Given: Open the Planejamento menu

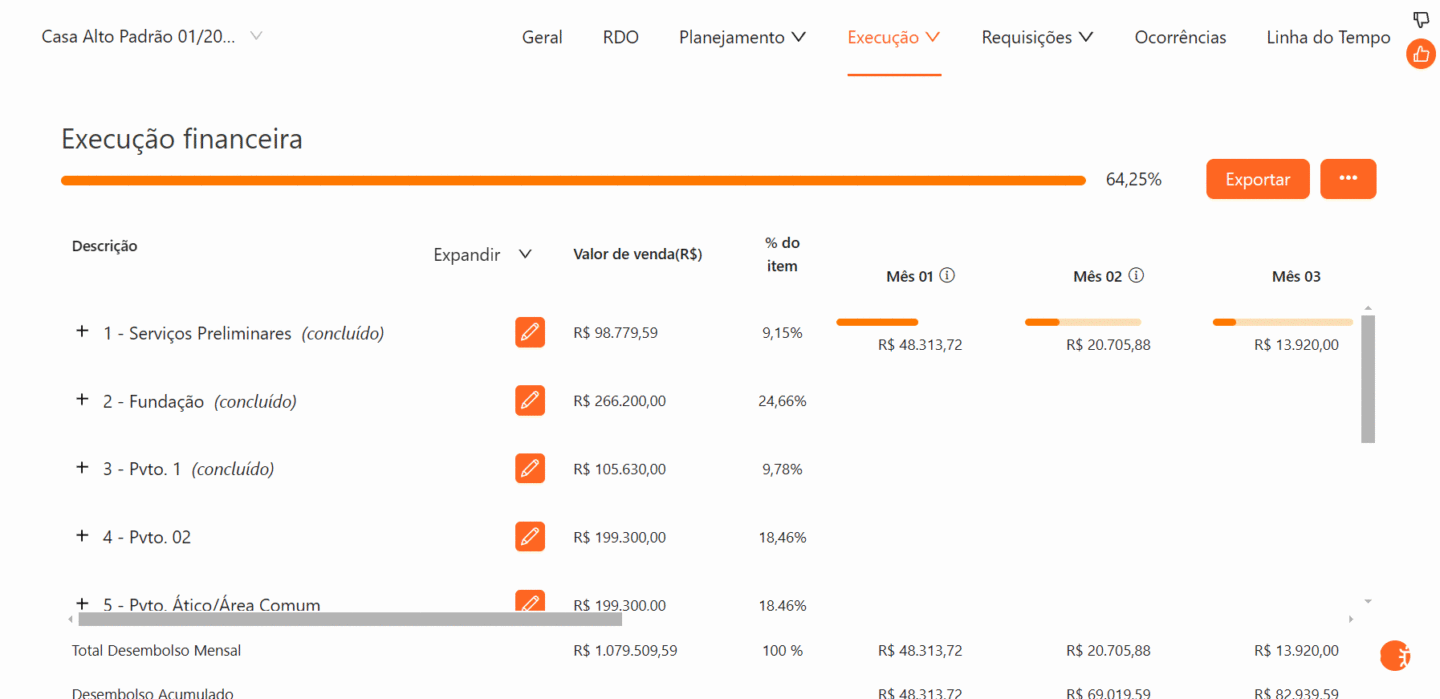Looking at the screenshot, I should 742,37.
